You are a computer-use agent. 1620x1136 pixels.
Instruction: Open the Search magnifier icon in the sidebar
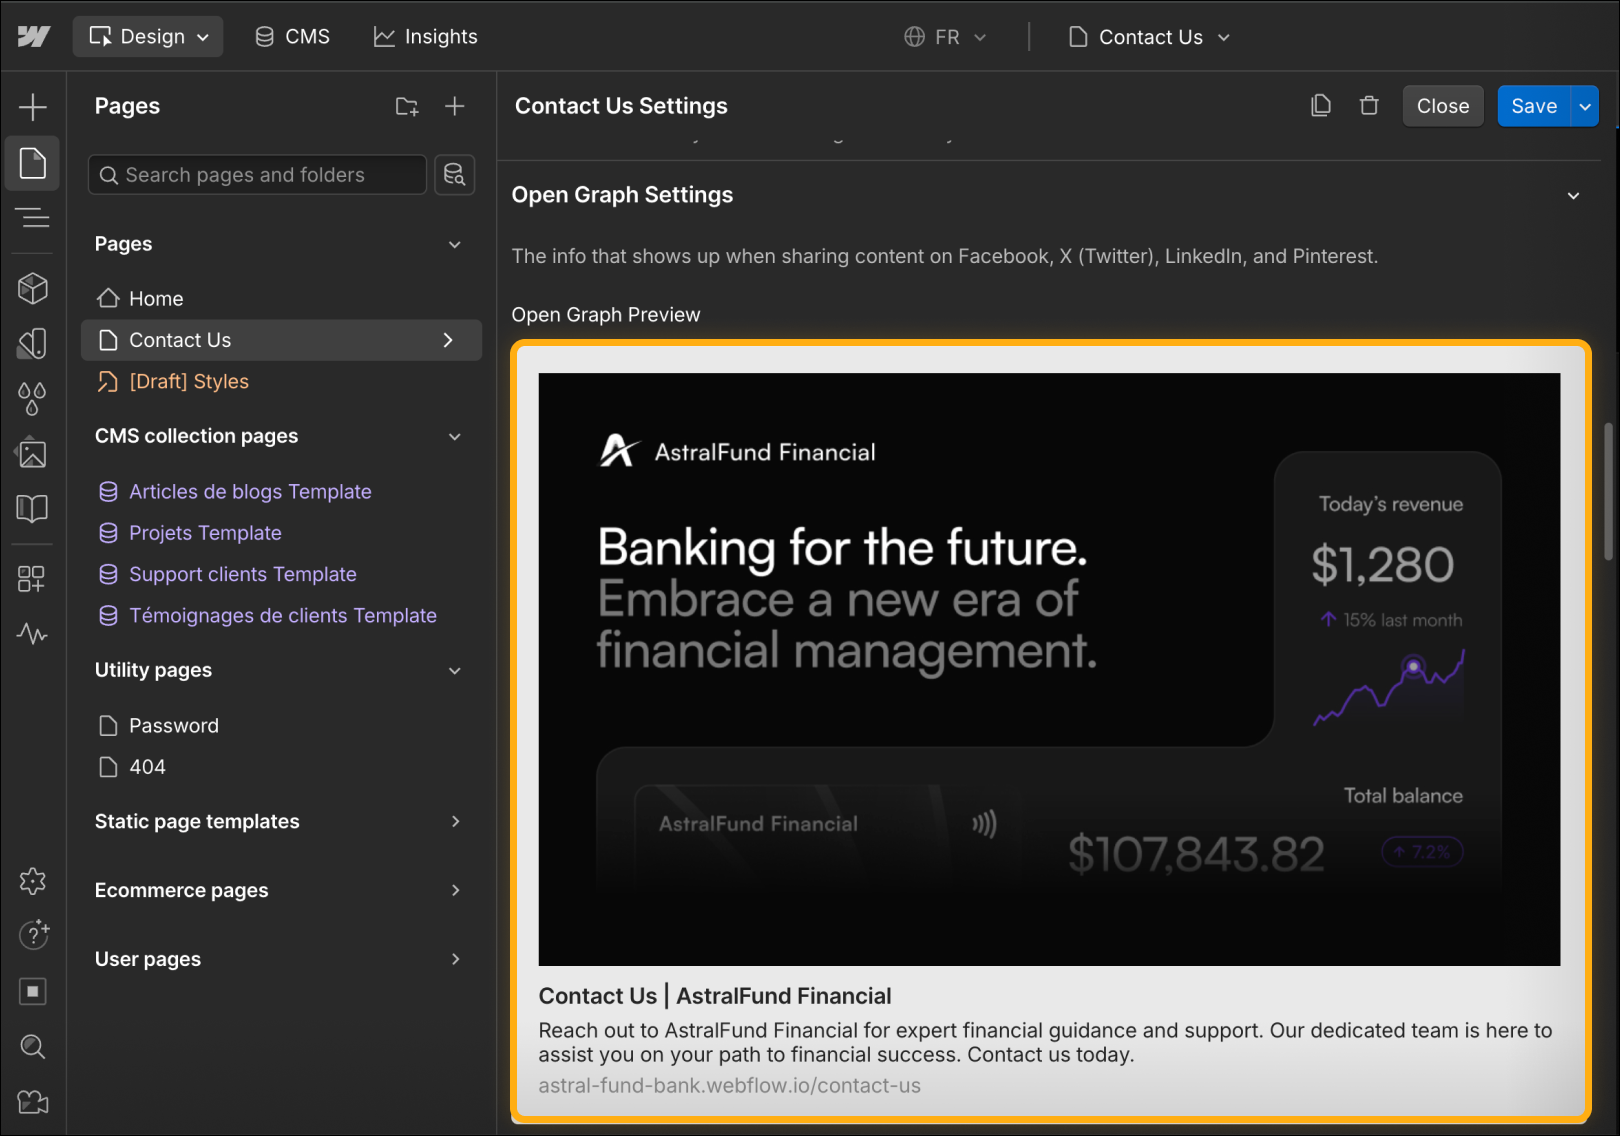point(33,1047)
